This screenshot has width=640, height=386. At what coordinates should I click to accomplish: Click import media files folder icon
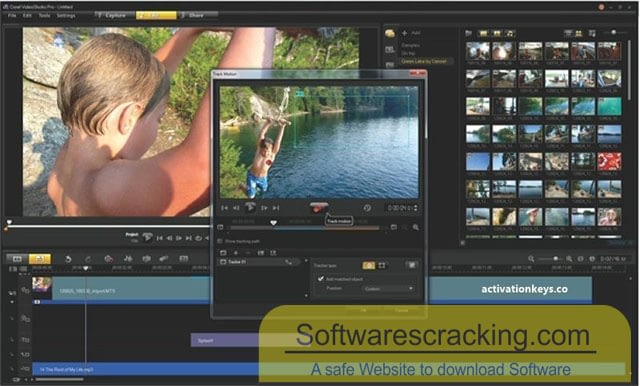(469, 33)
